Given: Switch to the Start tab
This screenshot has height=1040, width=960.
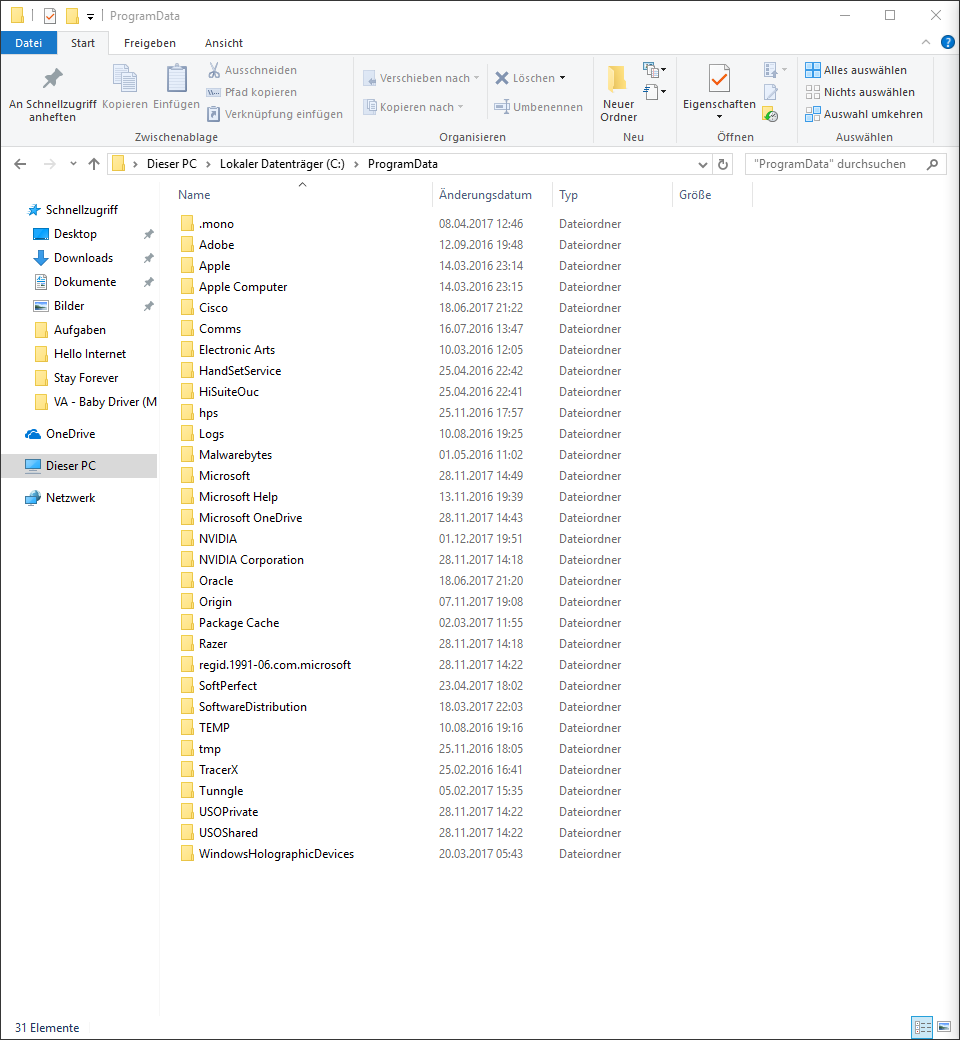Looking at the screenshot, I should [83, 42].
